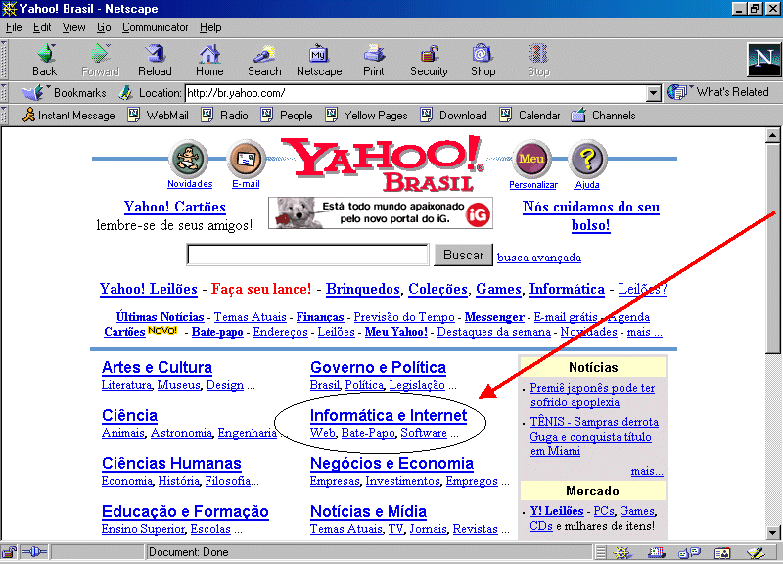This screenshot has height=564, width=783.
Task: Open Notícias e Mídia category
Action: point(368,512)
